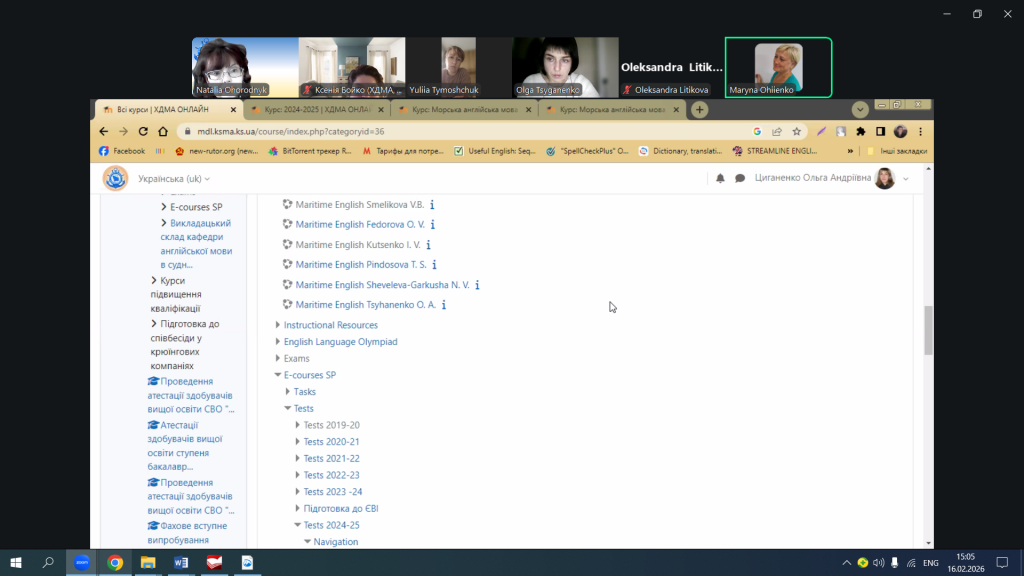1024x576 pixels.
Task: Open the messages chat bubble icon
Action: 740,178
